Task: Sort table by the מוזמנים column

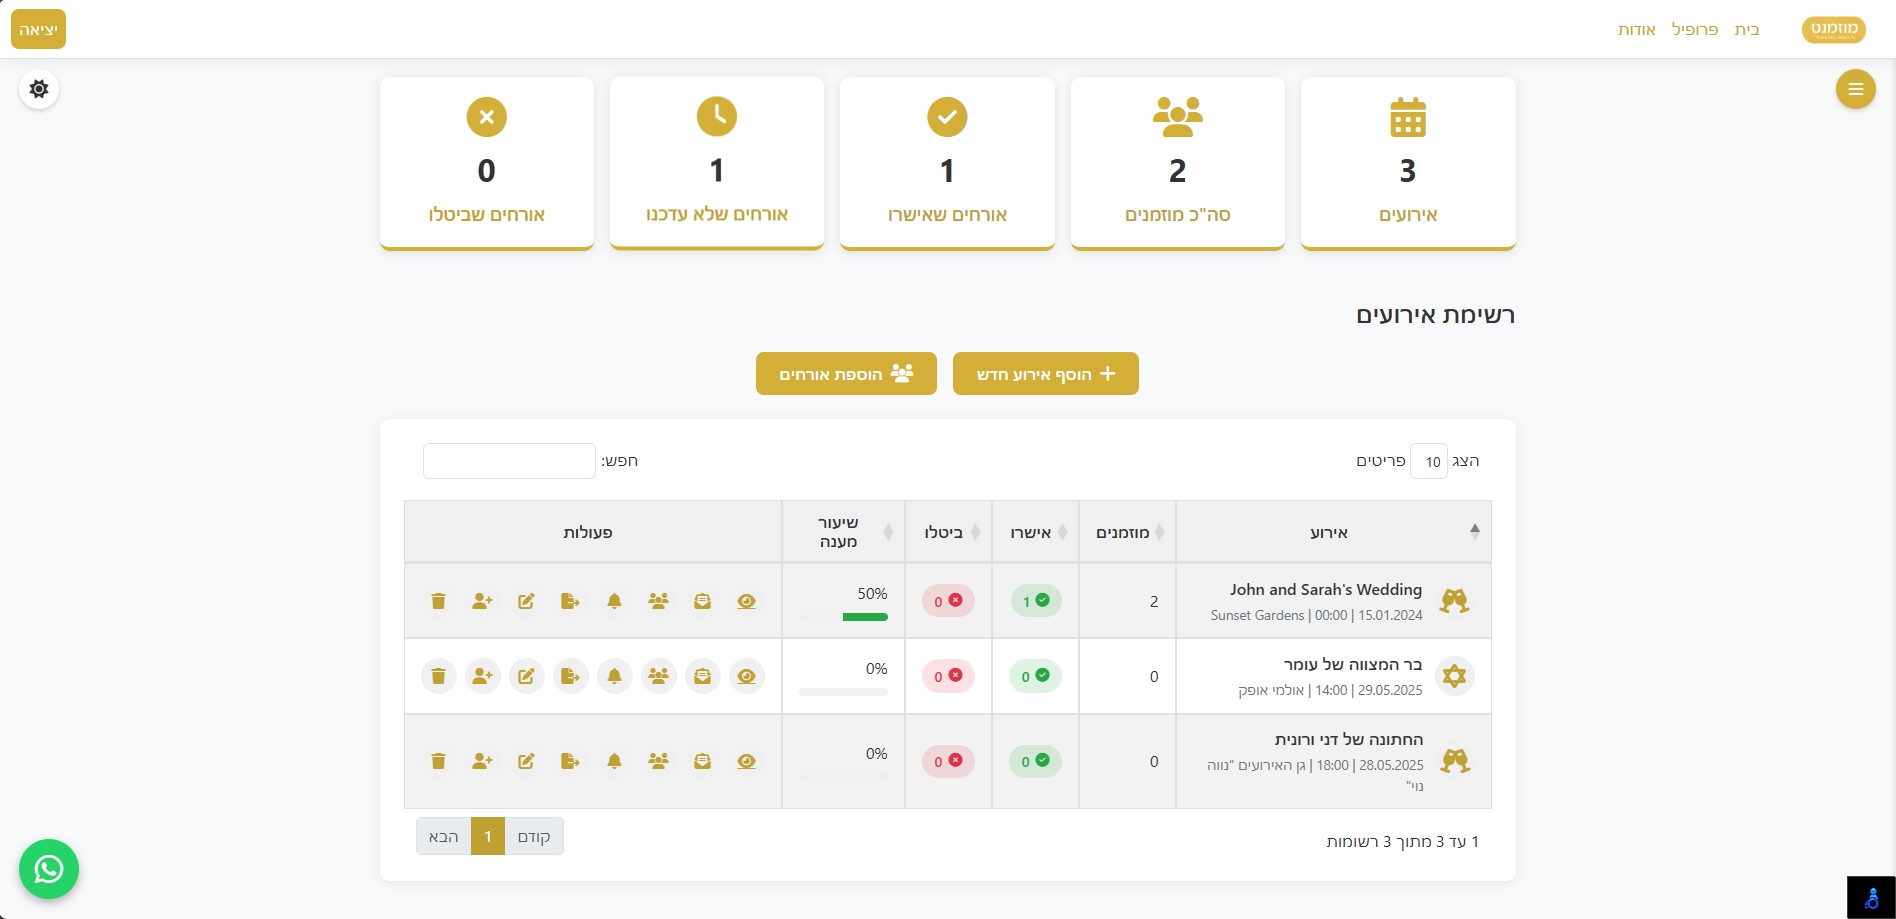Action: [1123, 532]
